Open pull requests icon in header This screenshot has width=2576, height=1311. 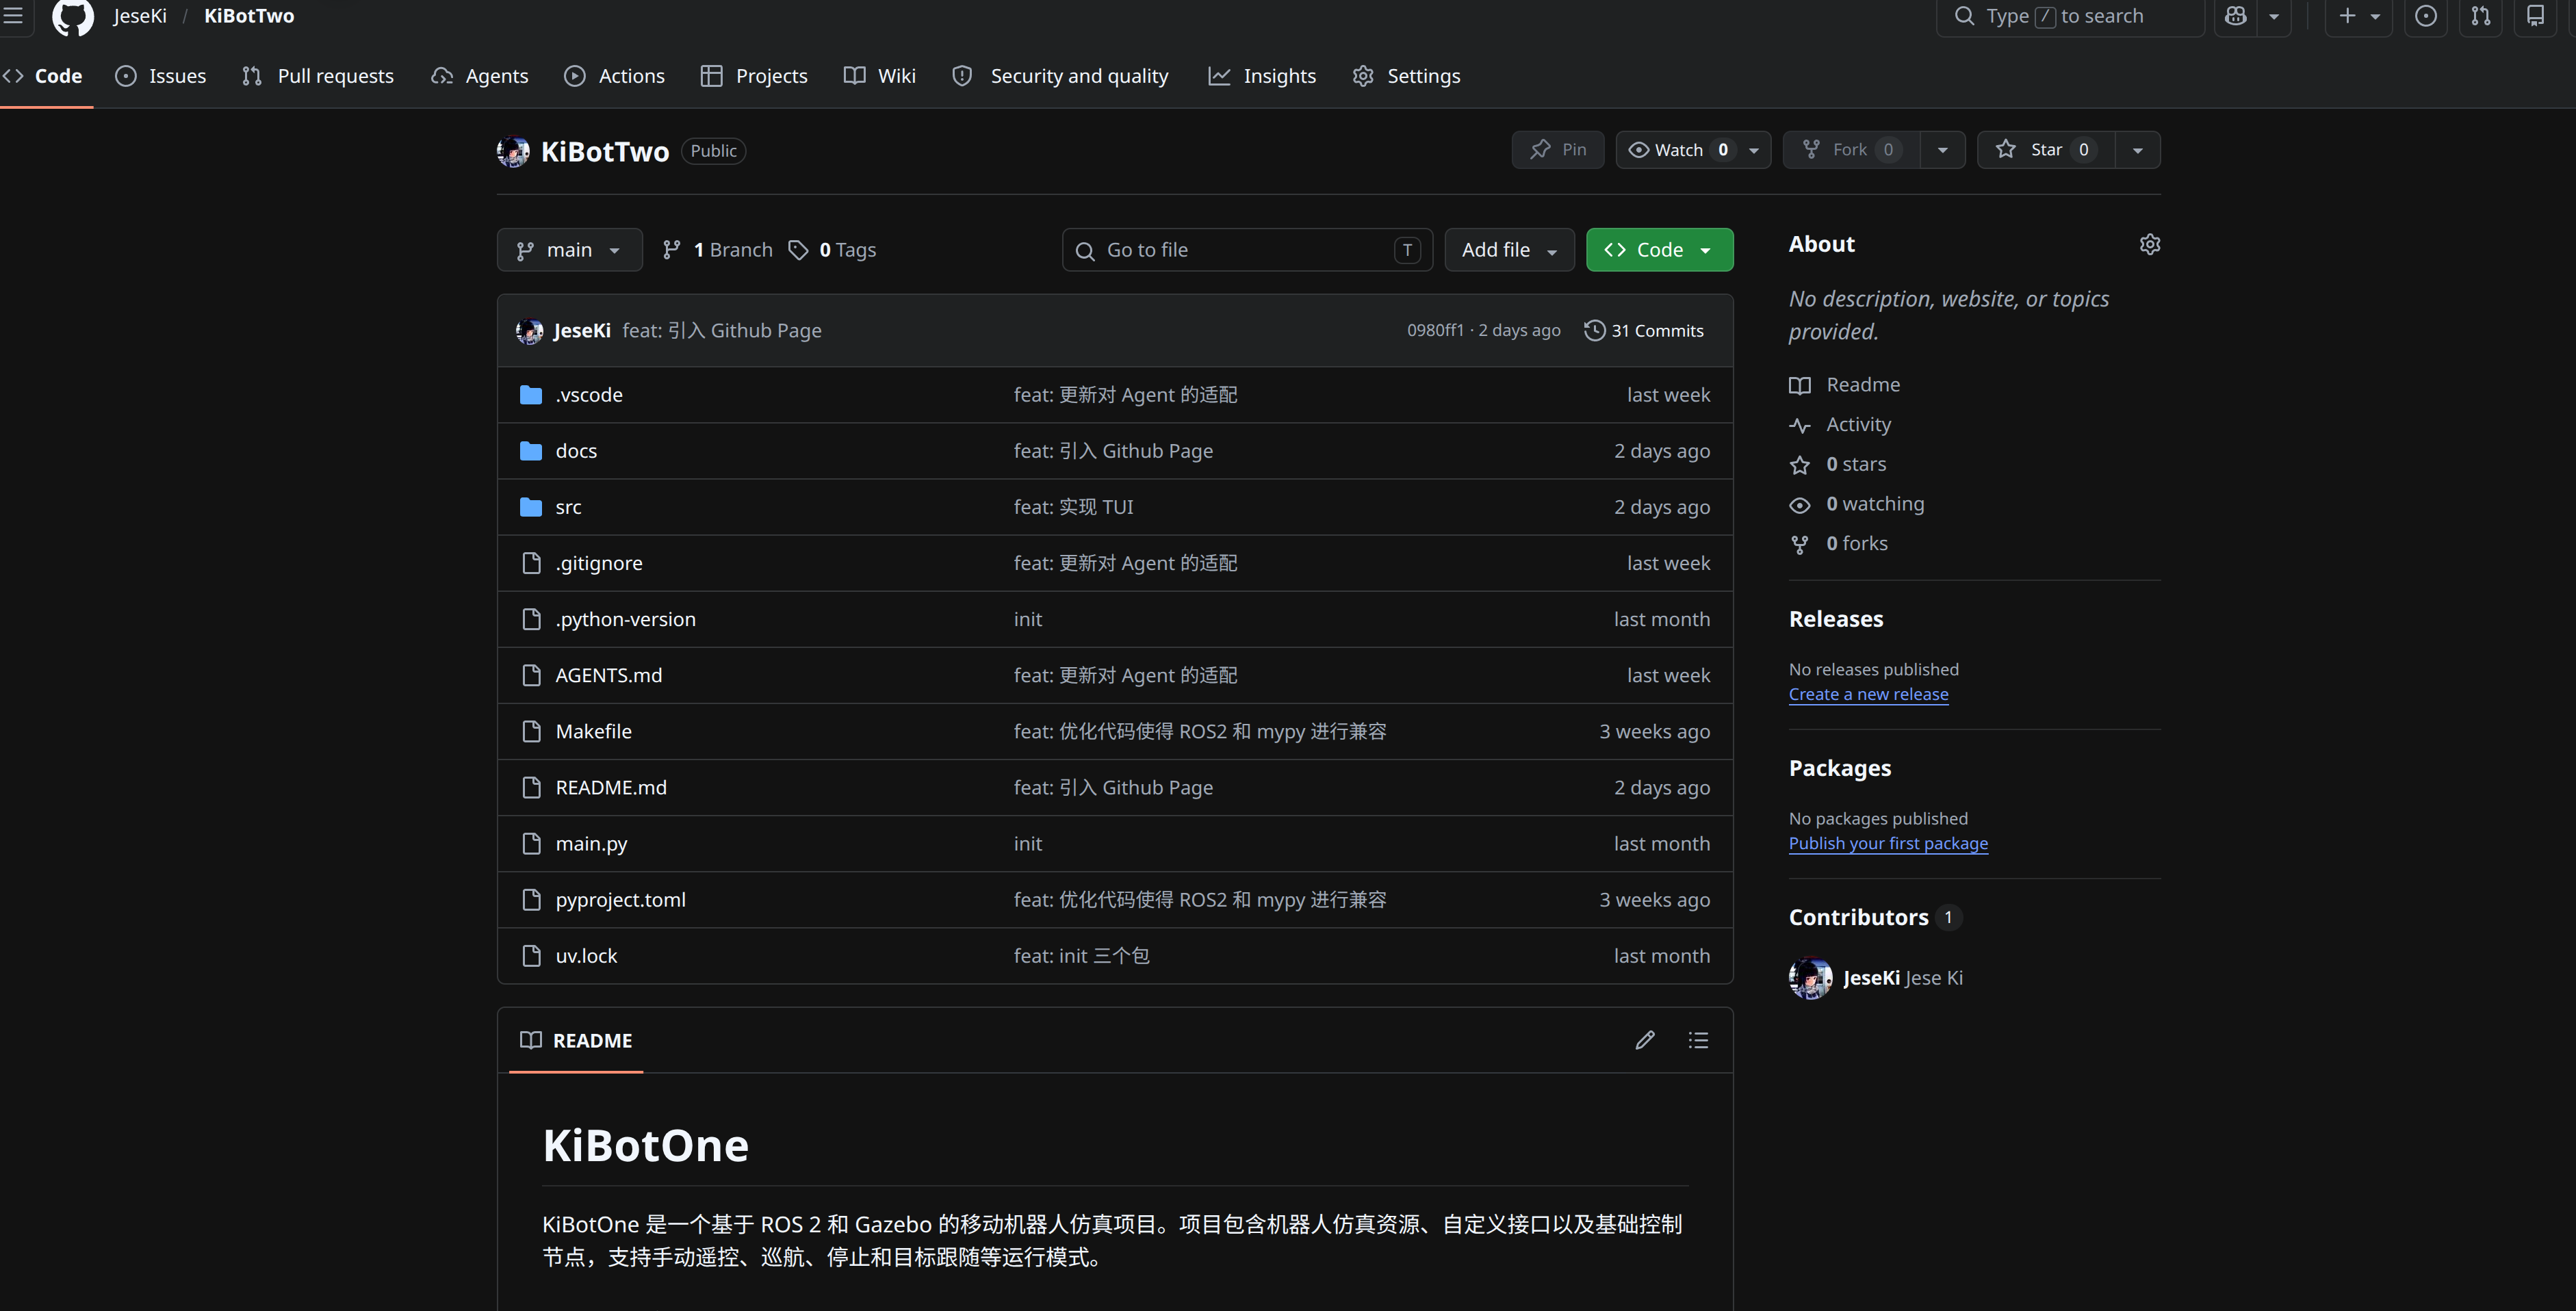tap(2481, 16)
